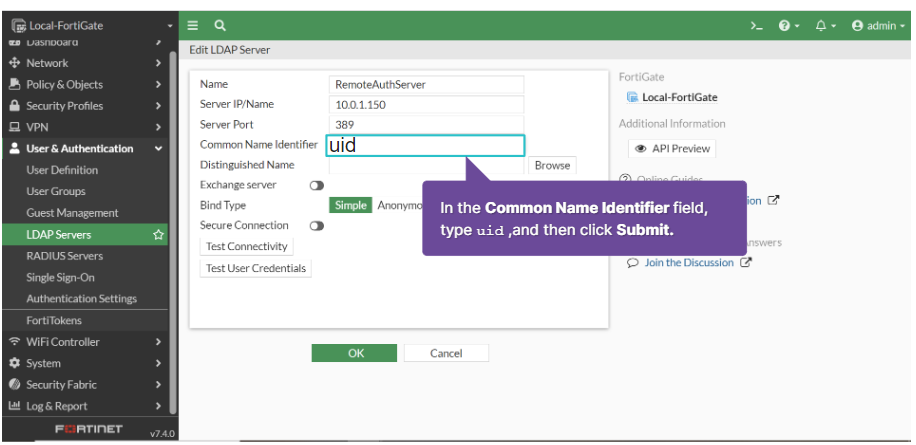Click the Cancel button

click(446, 353)
